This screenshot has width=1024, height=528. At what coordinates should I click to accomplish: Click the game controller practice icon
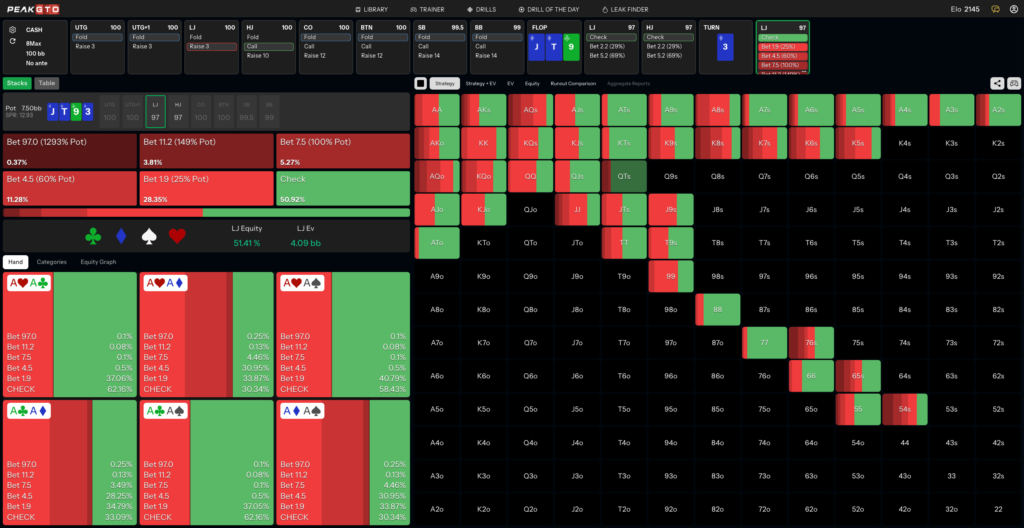[x=1014, y=83]
